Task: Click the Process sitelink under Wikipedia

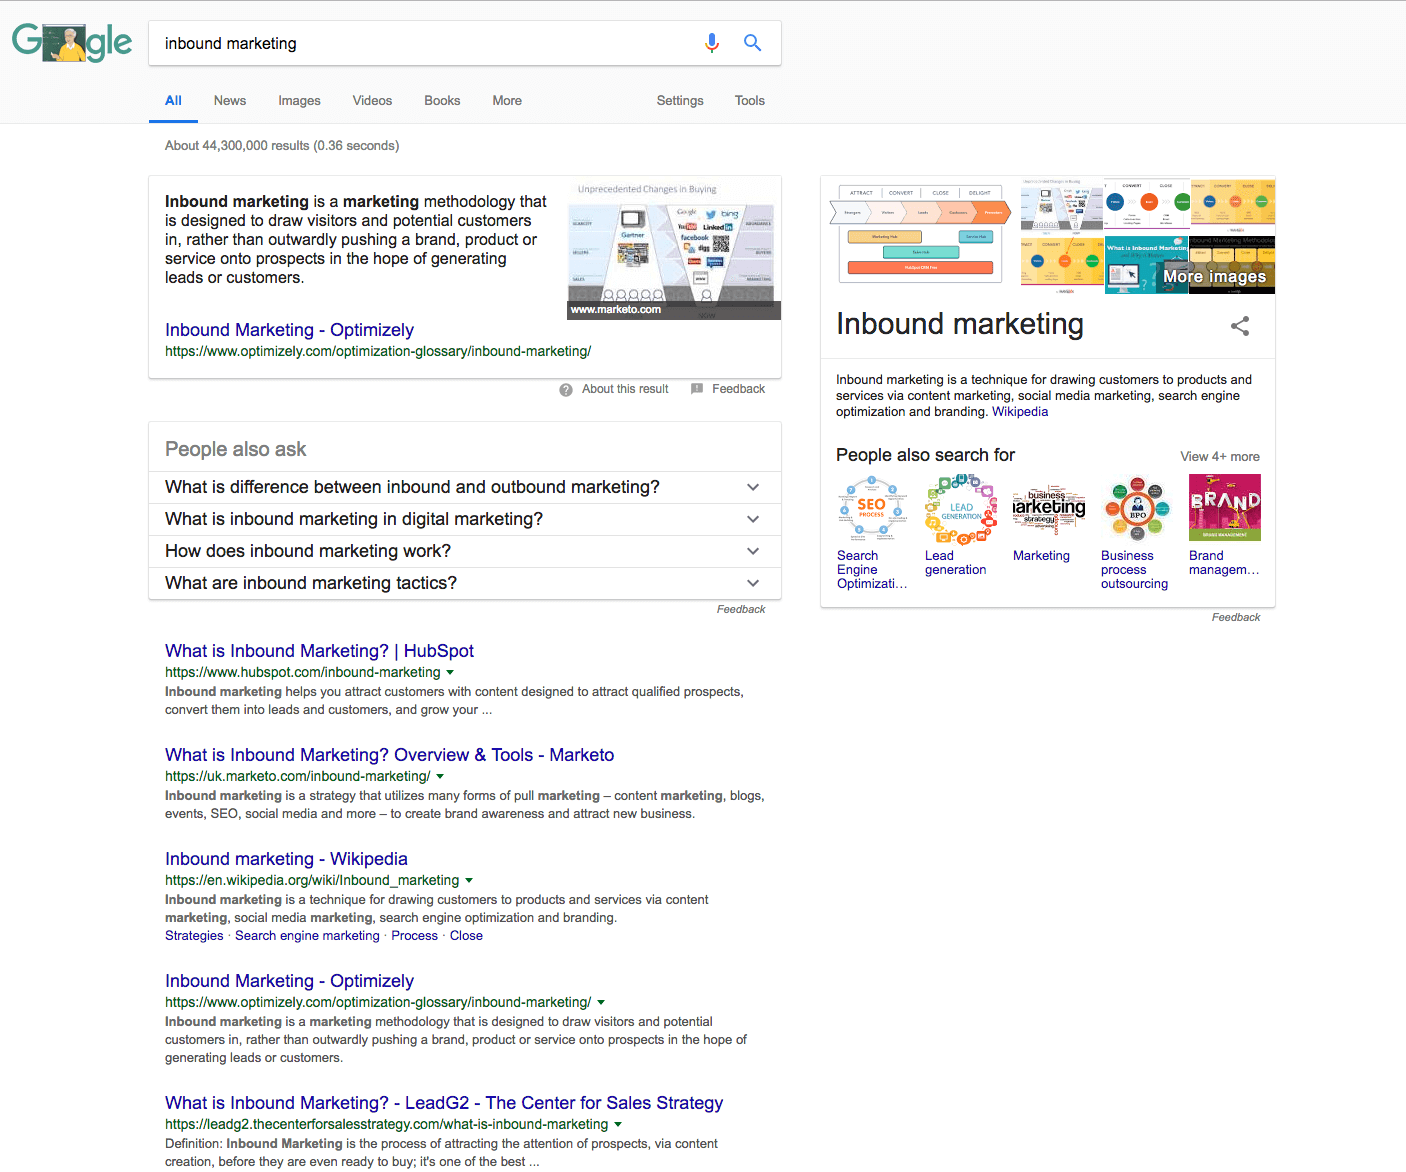Action: pos(414,936)
